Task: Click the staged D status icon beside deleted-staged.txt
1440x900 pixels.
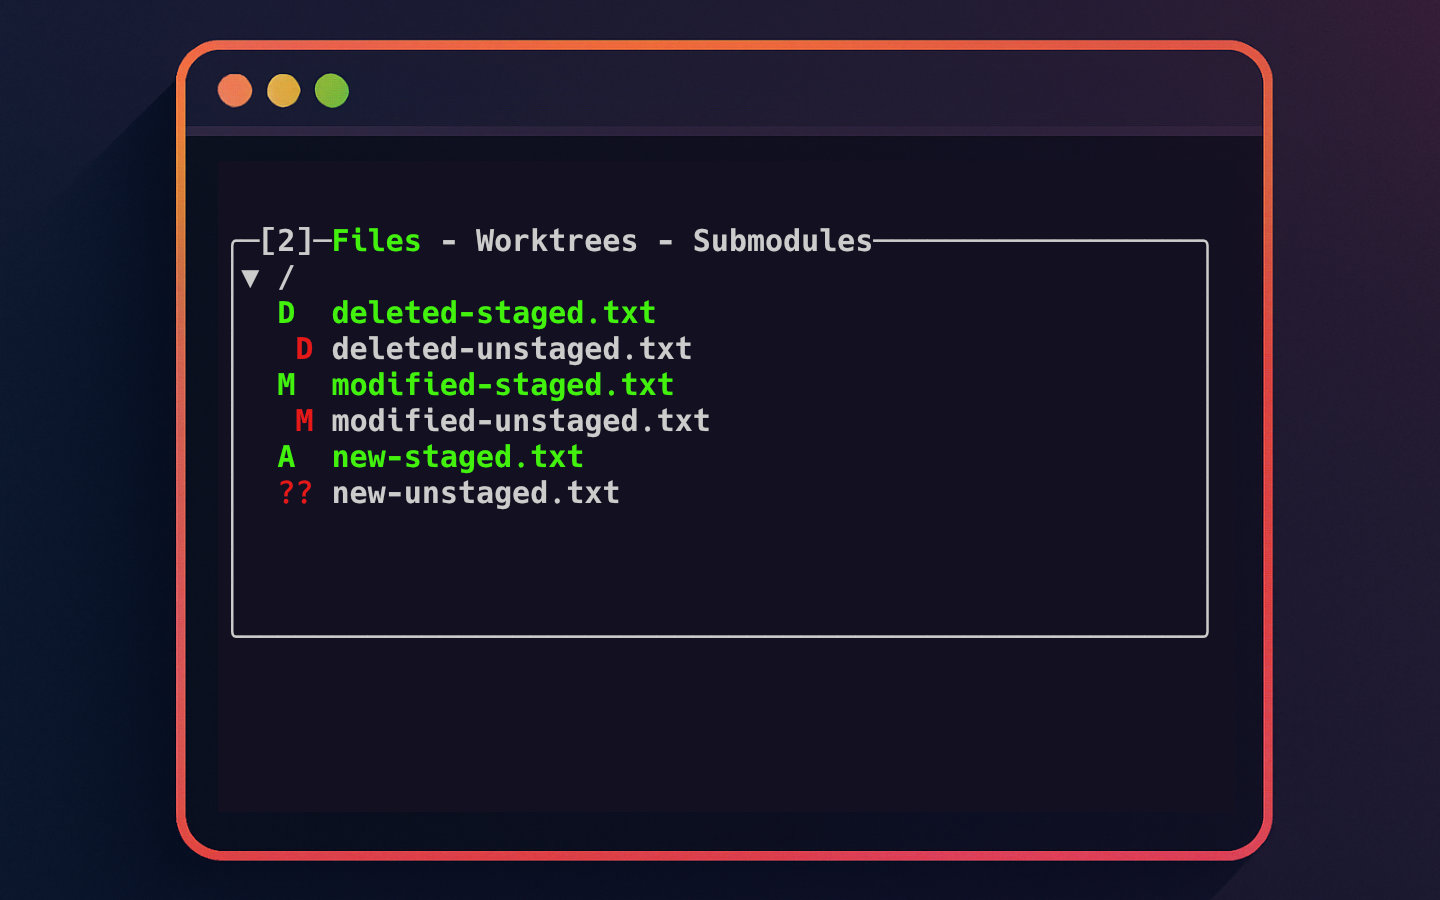Action: coord(287,313)
